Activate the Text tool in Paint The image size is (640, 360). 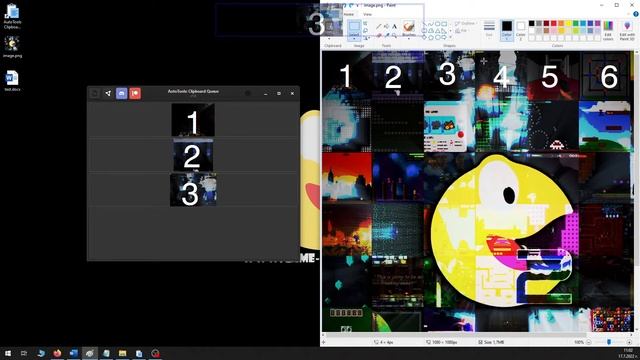[394, 27]
